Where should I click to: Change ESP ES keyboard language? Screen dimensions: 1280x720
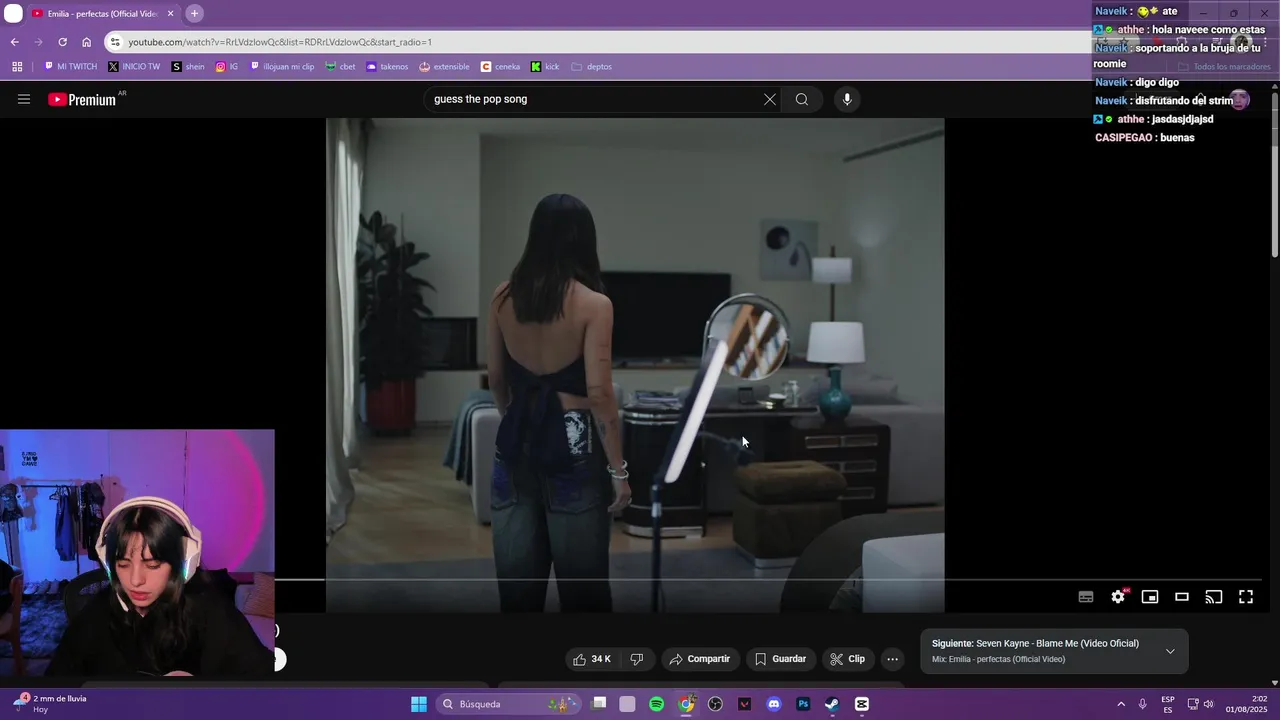1168,704
